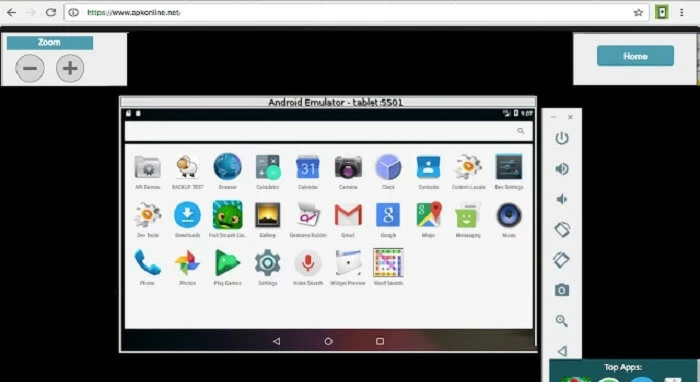The image size is (700, 382).
Task: Open the Browser globe app
Action: 227,167
